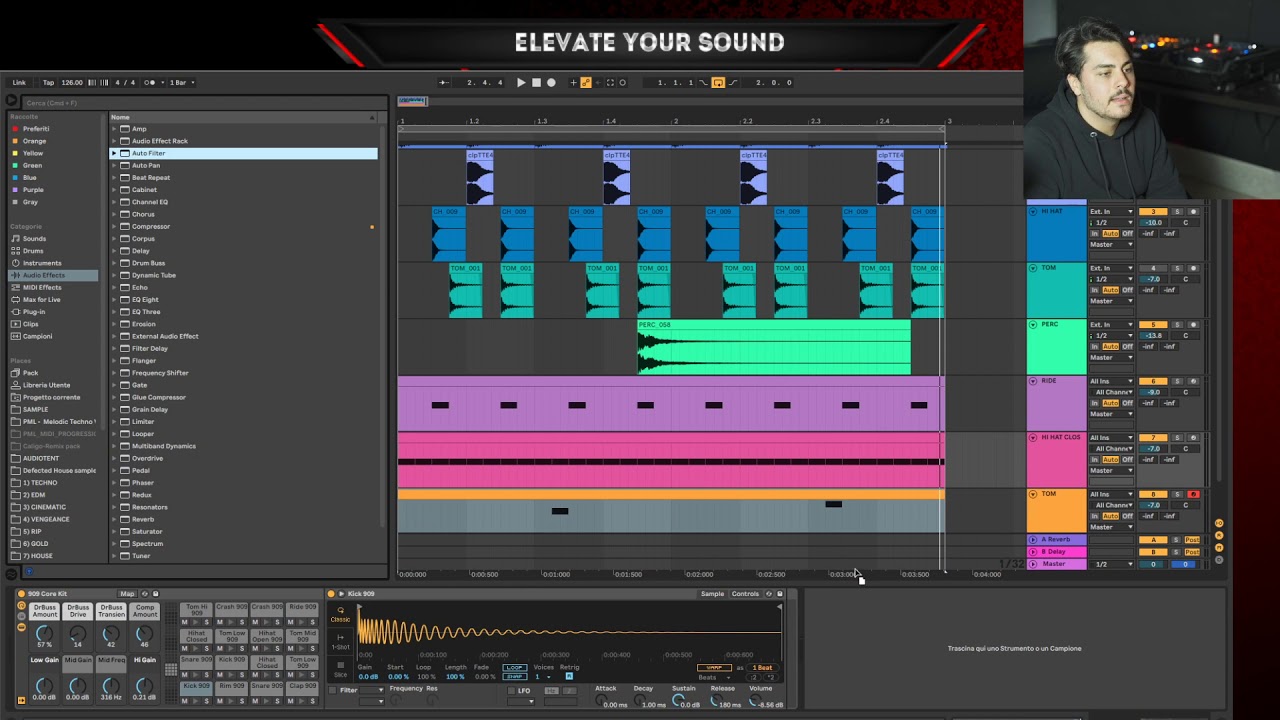This screenshot has width=1280, height=720.
Task: Adjust the Low Gain macro knob
Action: [x=44, y=685]
